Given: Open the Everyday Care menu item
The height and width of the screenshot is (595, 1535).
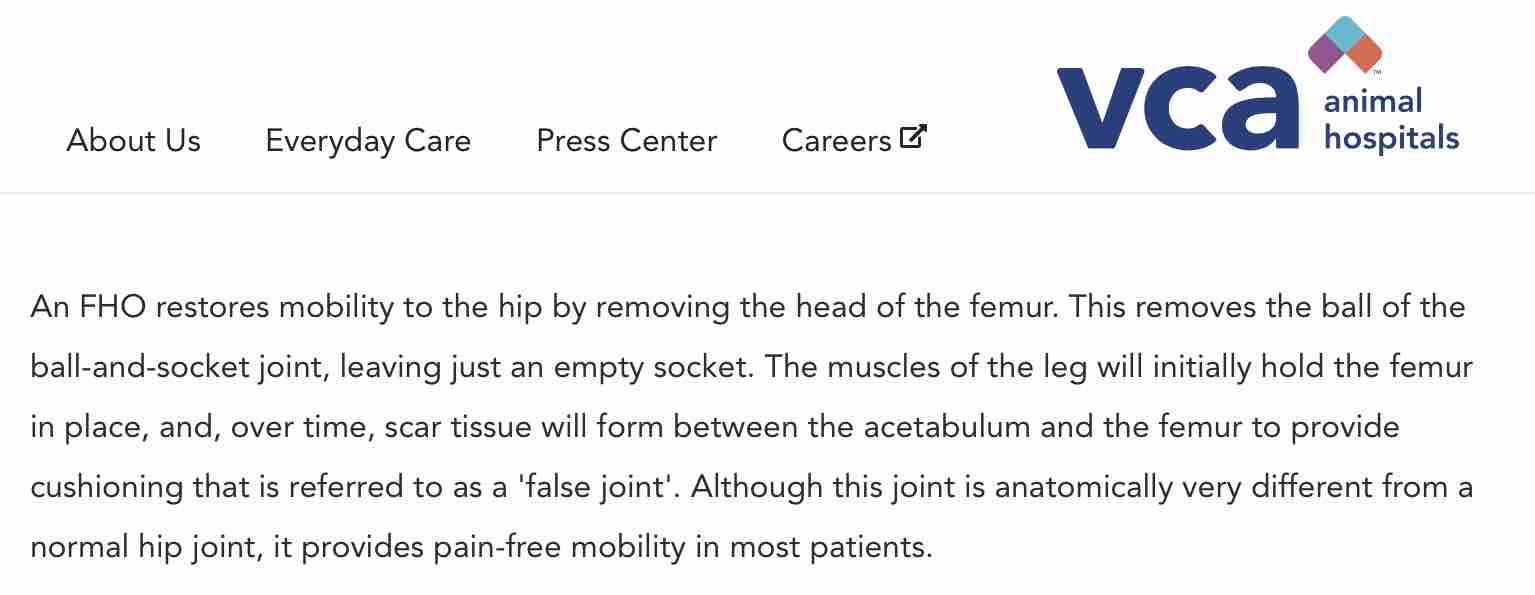Looking at the screenshot, I should [x=368, y=141].
